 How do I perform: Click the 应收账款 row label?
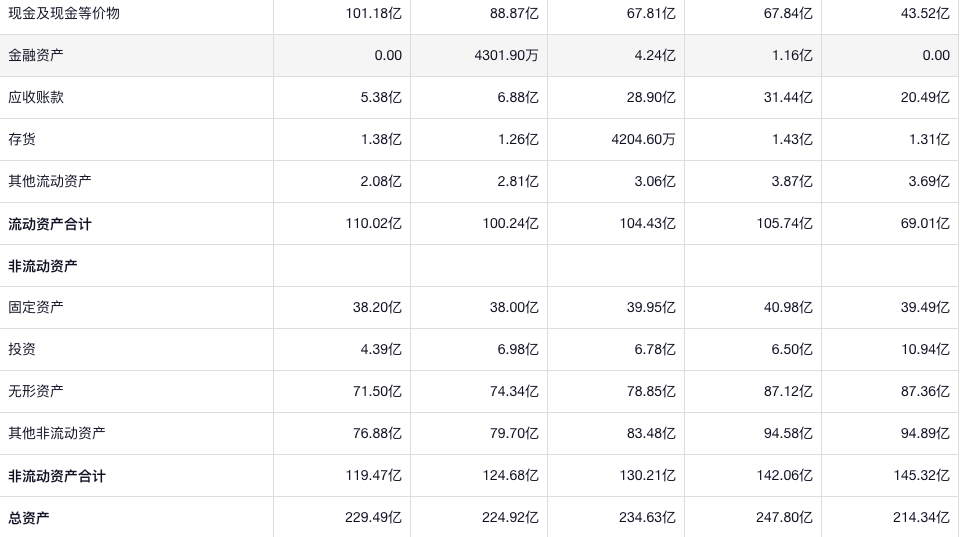[36, 98]
